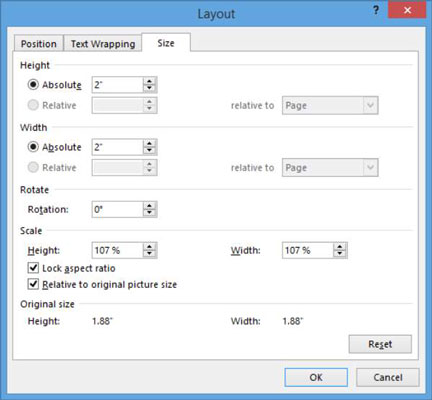Select the Absolute radio button under Height

[x=33, y=85]
